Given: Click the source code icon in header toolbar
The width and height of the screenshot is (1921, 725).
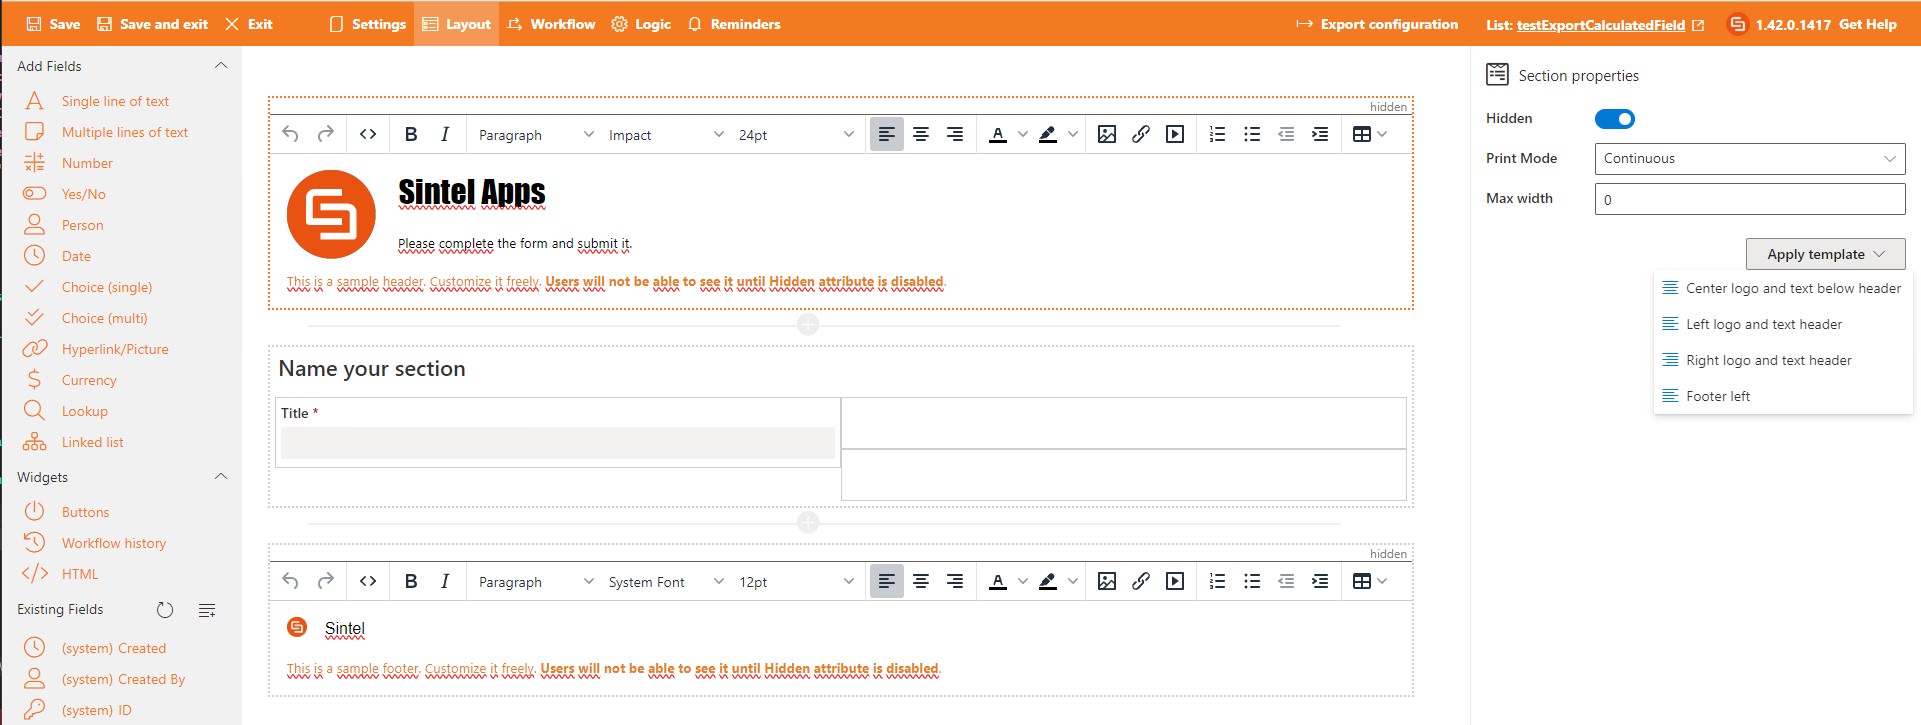Looking at the screenshot, I should pos(368,134).
